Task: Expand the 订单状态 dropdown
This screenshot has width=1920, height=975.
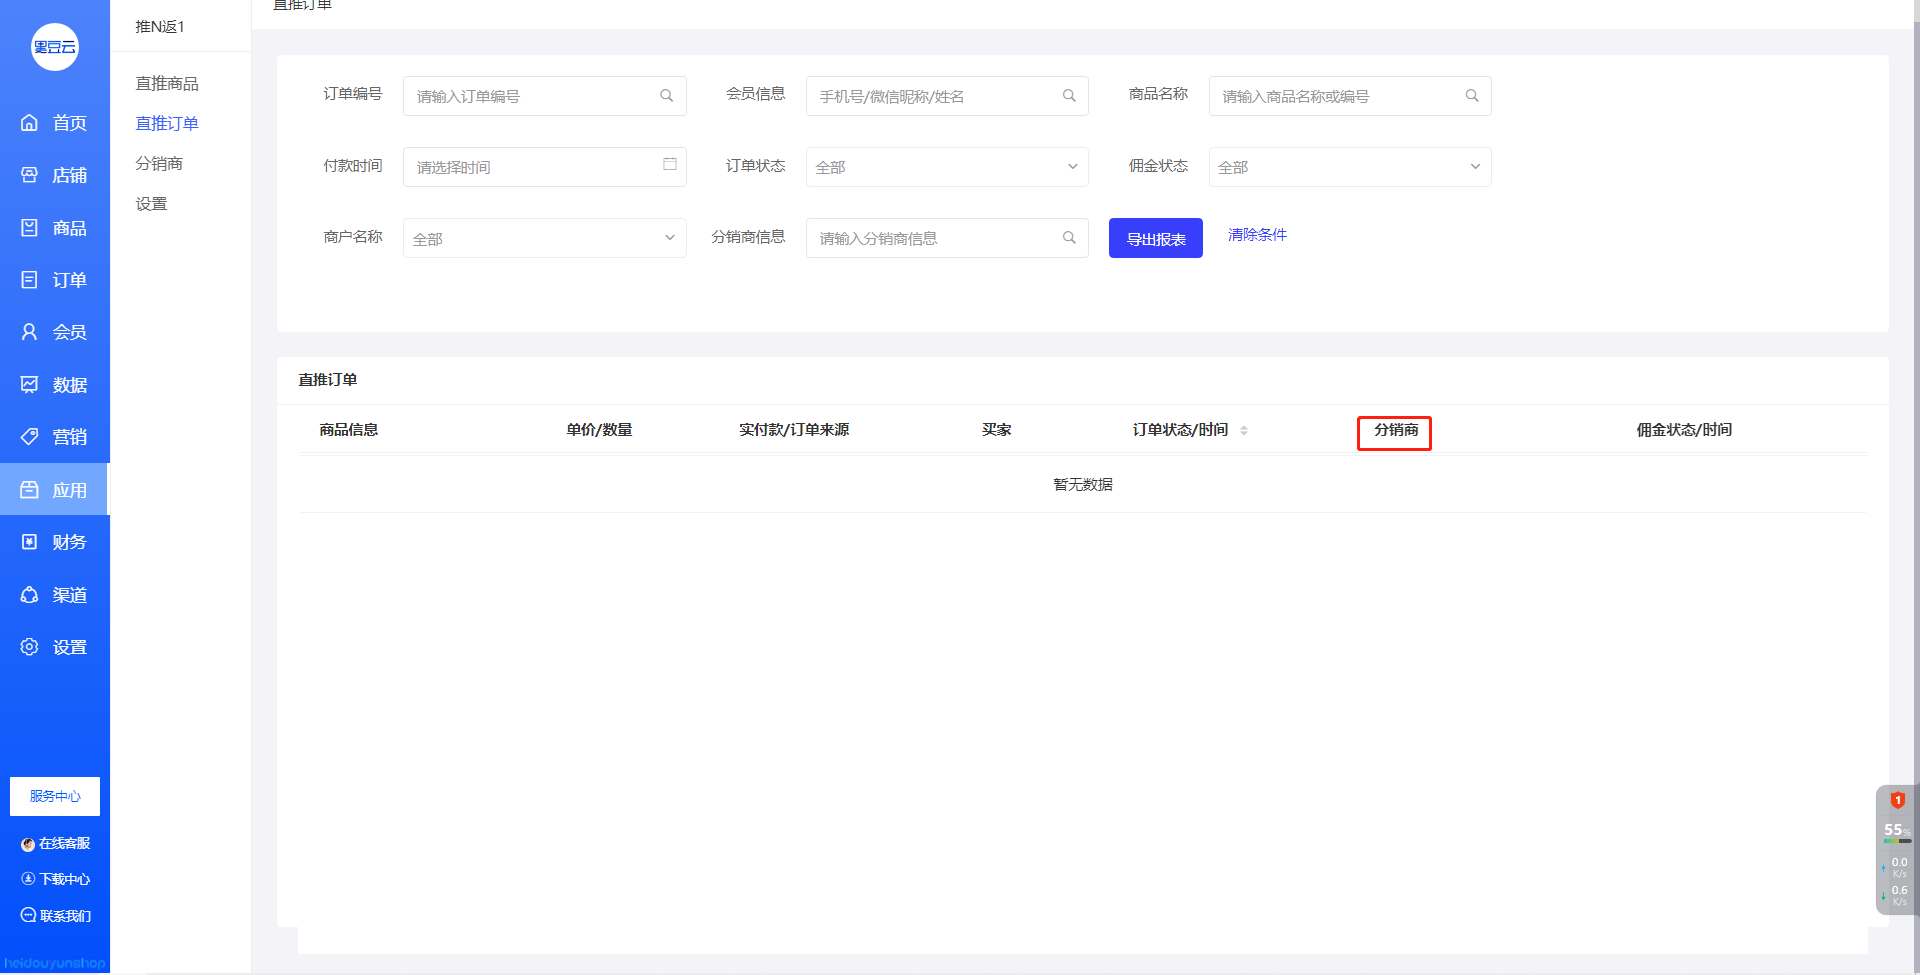Action: click(946, 167)
